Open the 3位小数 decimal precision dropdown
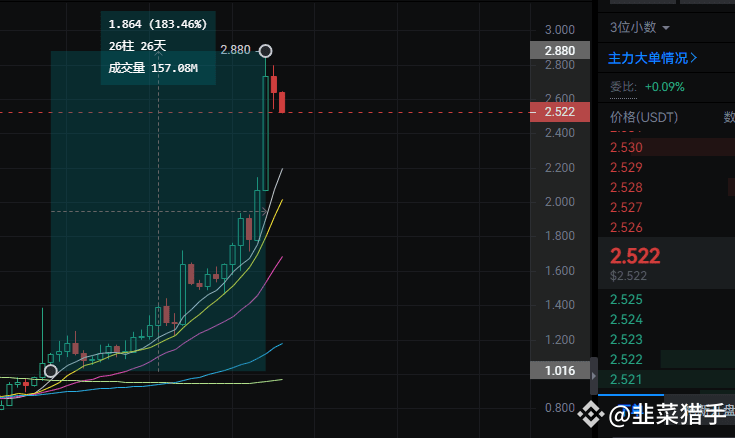This screenshot has height=438, width=735. 639,28
